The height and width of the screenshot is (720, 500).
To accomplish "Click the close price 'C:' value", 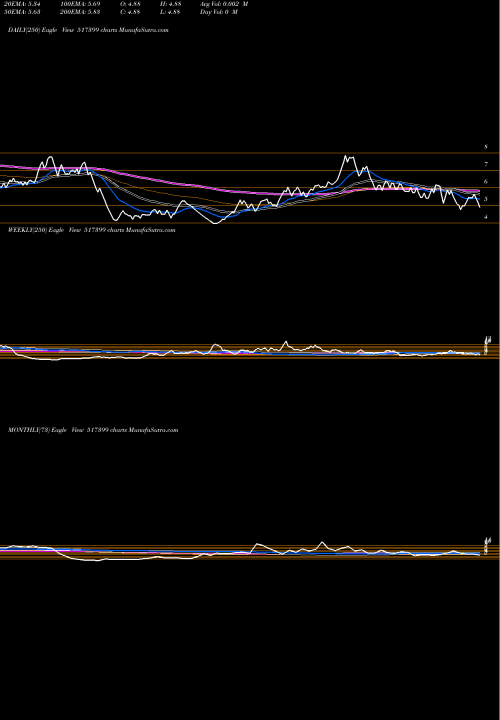I will click(130, 11).
